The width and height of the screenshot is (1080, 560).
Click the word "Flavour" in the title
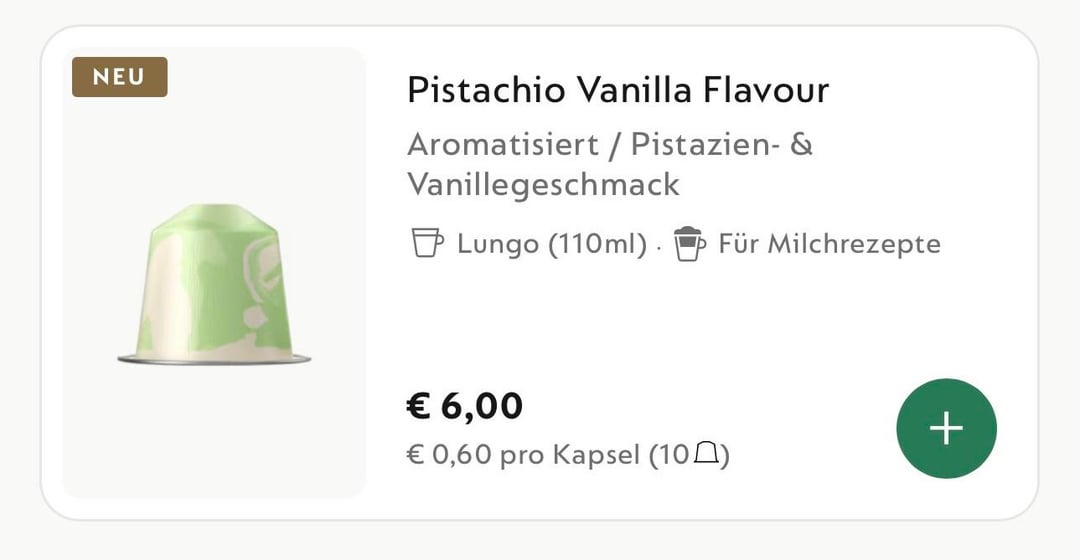pos(766,91)
